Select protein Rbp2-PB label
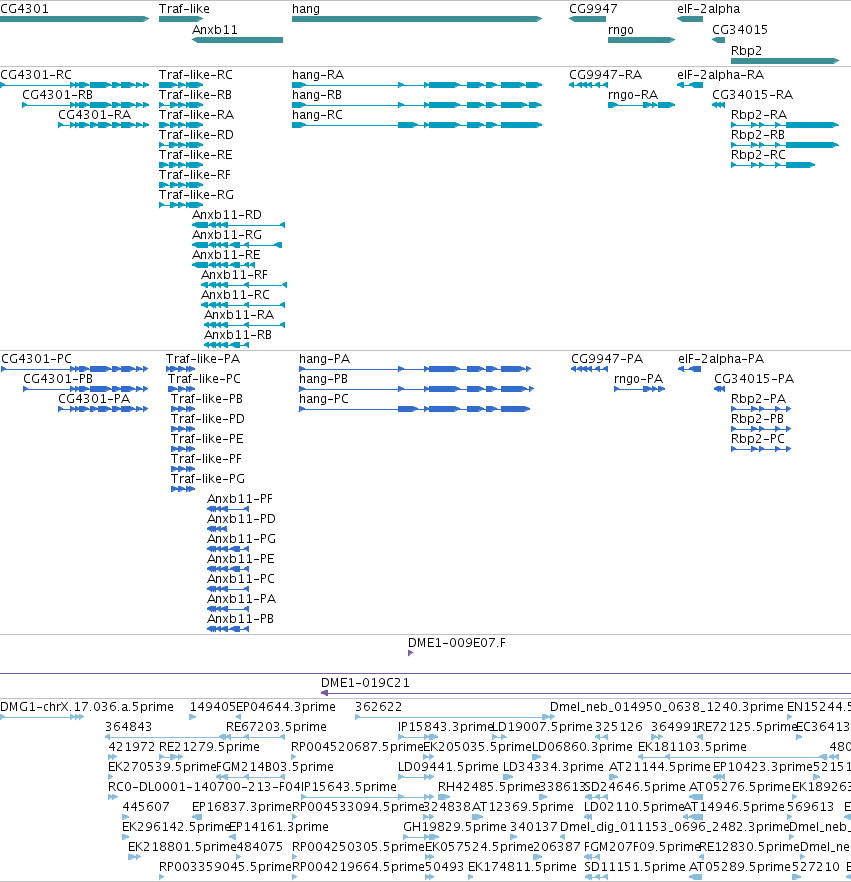Screen dimensions: 851x882 point(757,418)
